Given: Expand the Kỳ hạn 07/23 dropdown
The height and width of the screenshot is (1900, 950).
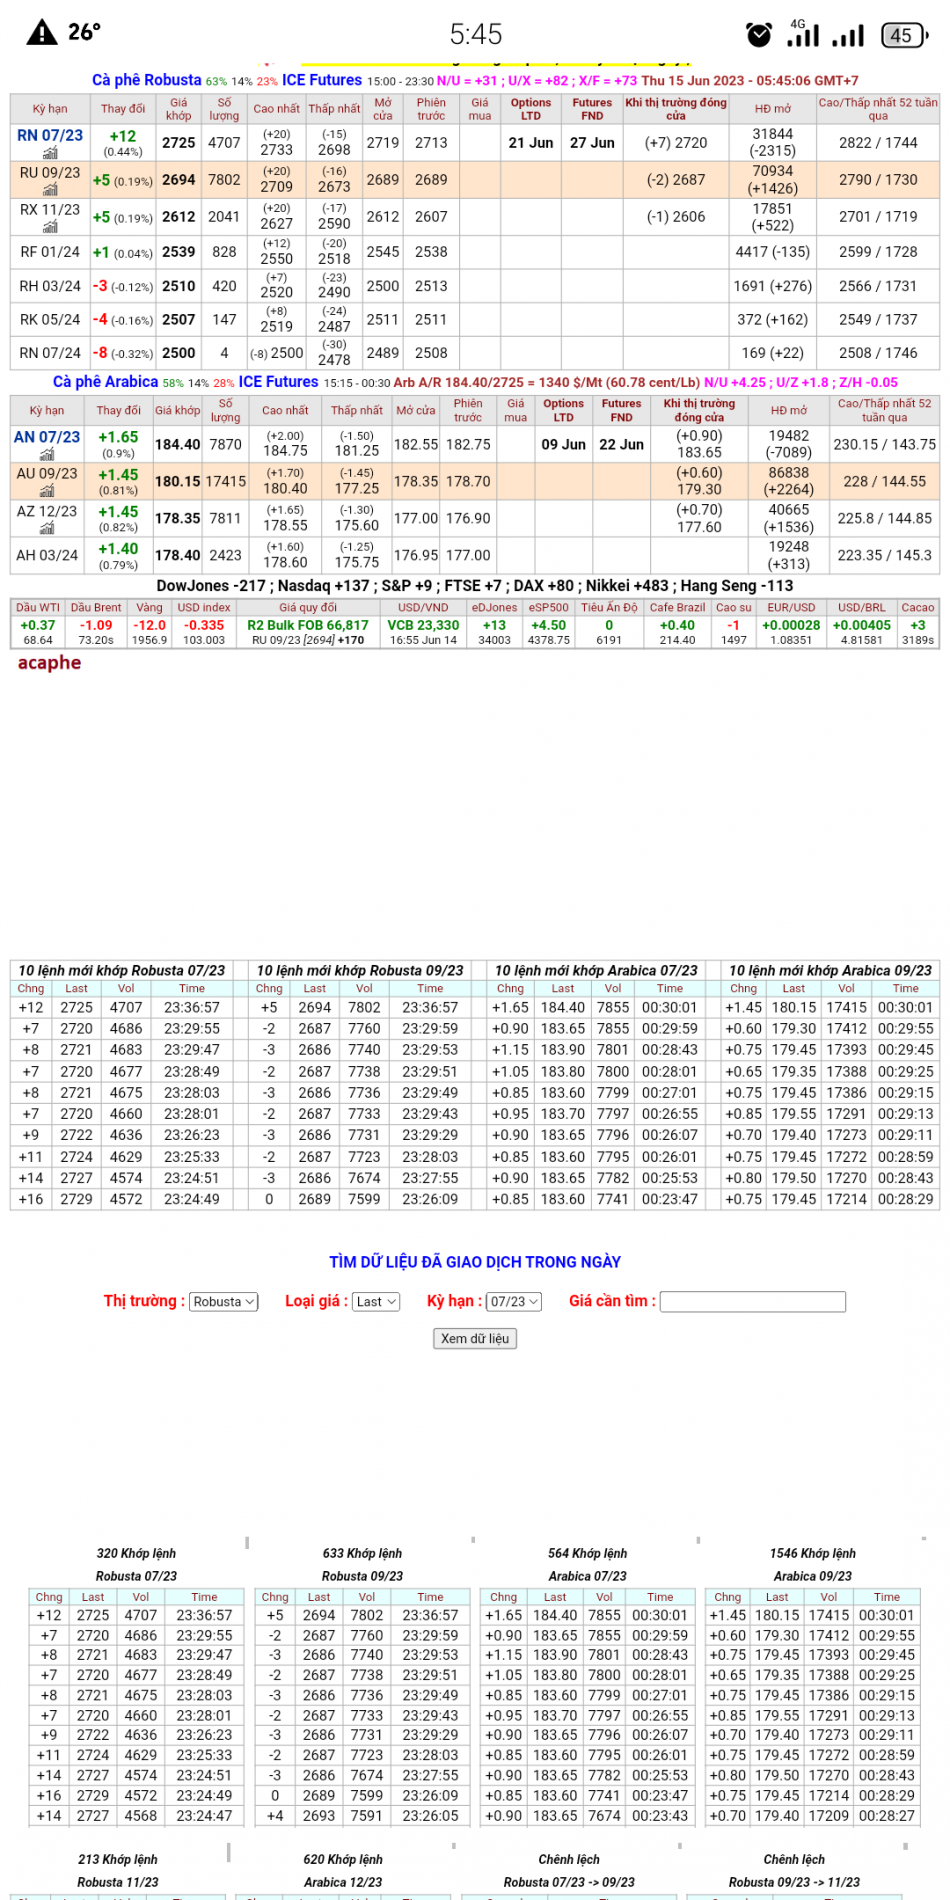Looking at the screenshot, I should click(514, 1301).
